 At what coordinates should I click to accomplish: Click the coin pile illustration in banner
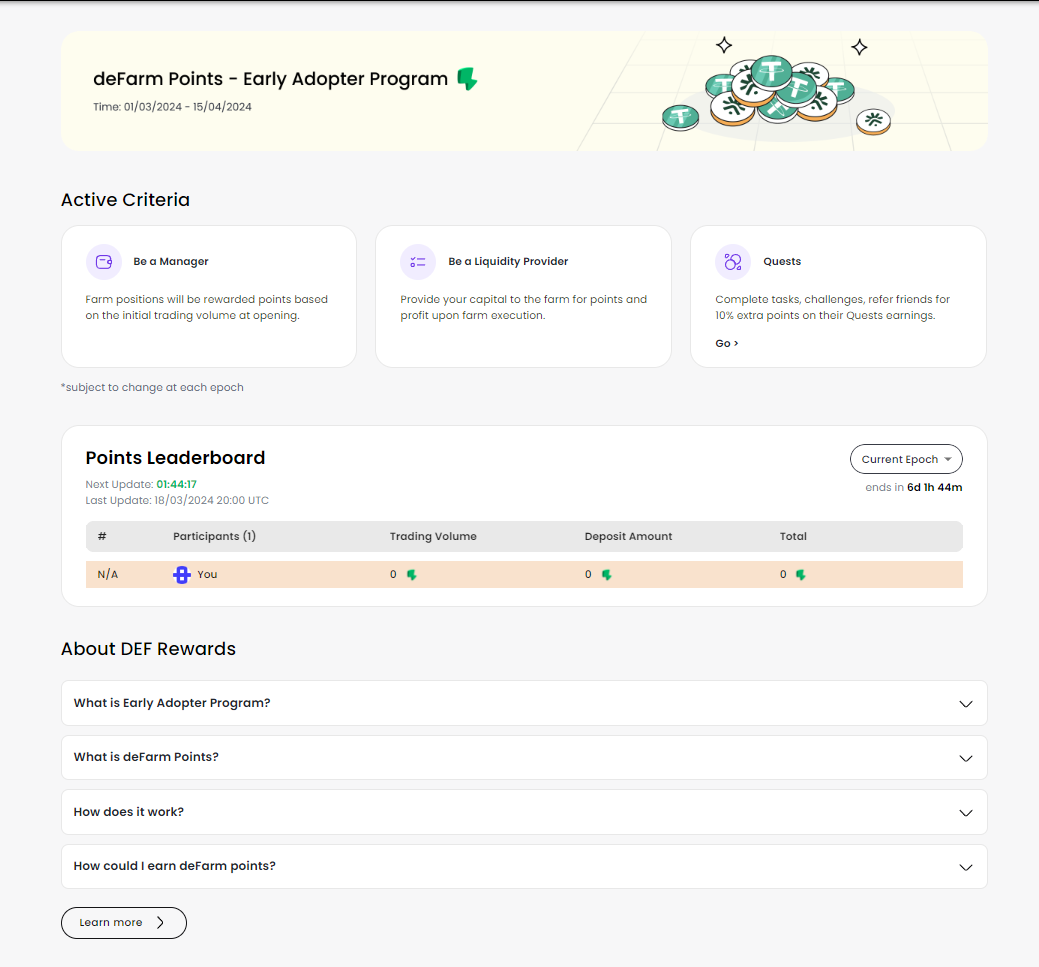(x=776, y=94)
